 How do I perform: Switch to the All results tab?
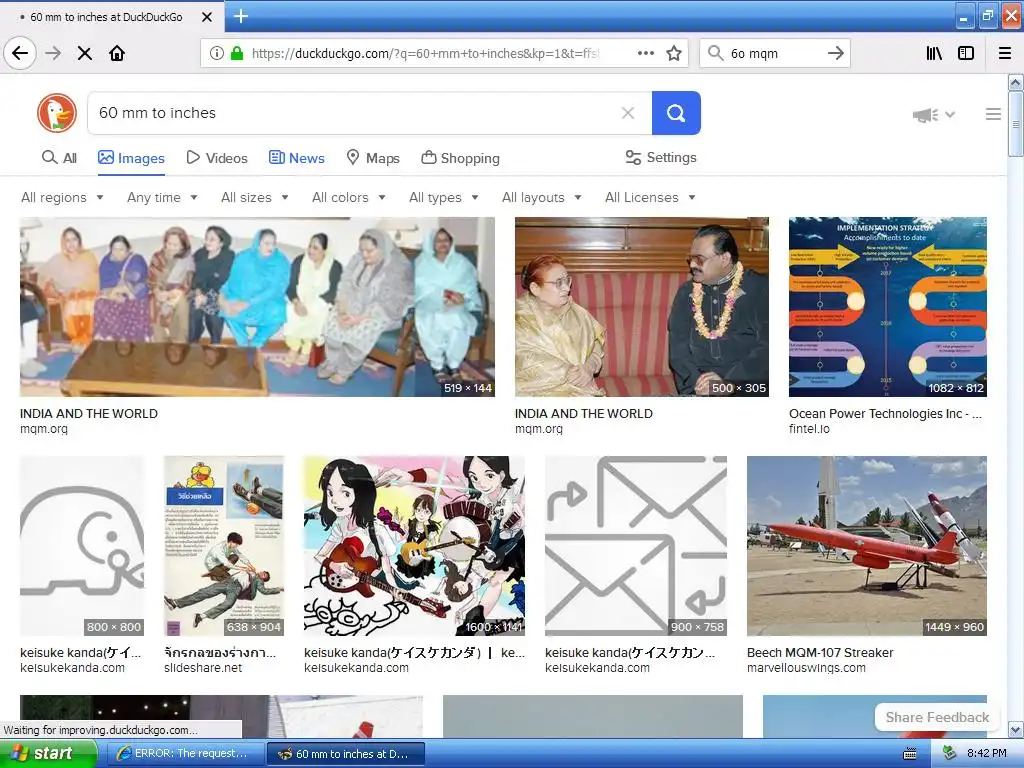(x=59, y=158)
